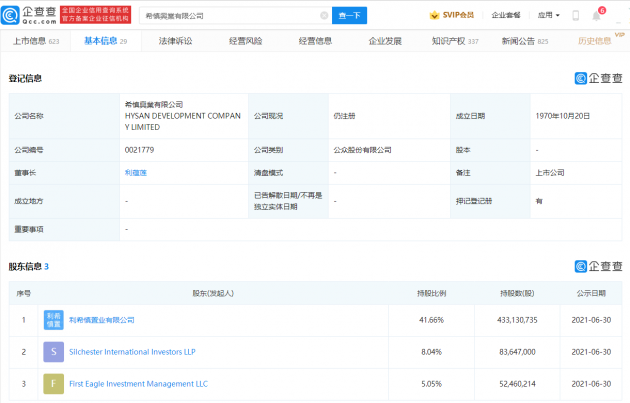
Task: Click the First Eagle row date 2021-06-30
Action: (x=591, y=384)
